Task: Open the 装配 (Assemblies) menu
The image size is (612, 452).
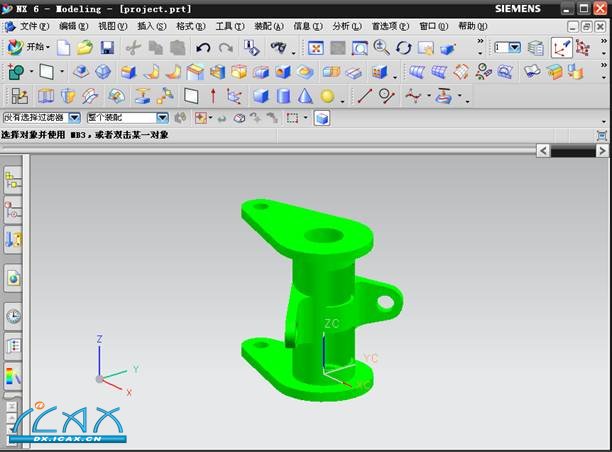Action: [x=269, y=26]
